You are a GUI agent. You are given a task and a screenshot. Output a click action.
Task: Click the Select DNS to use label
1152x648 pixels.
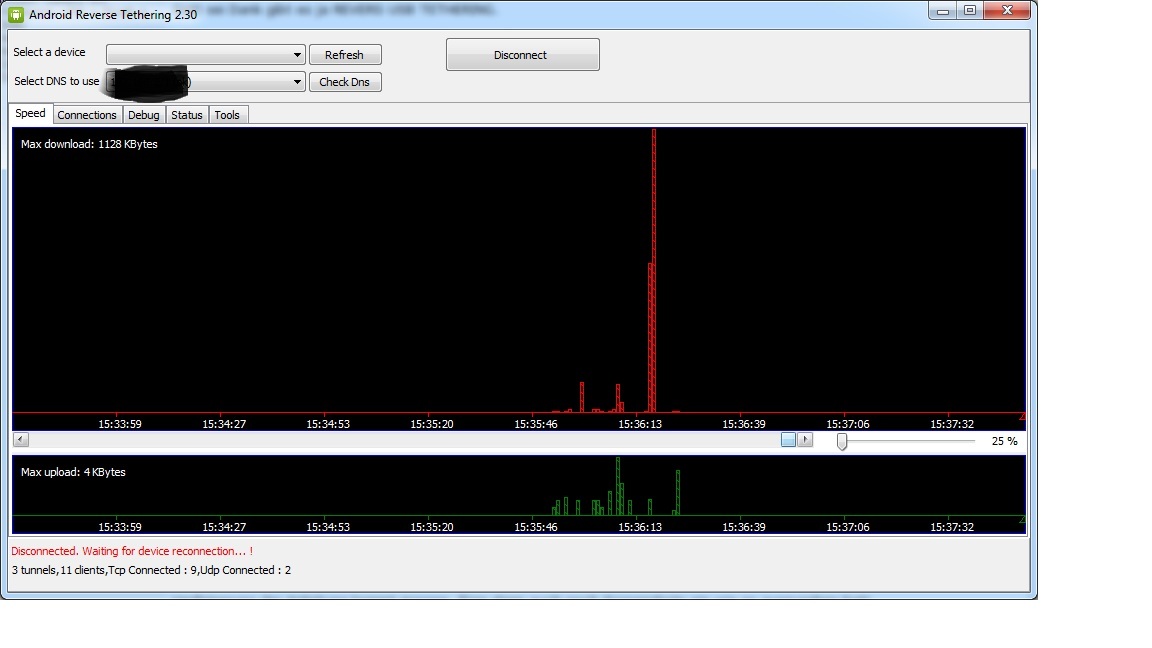[57, 81]
